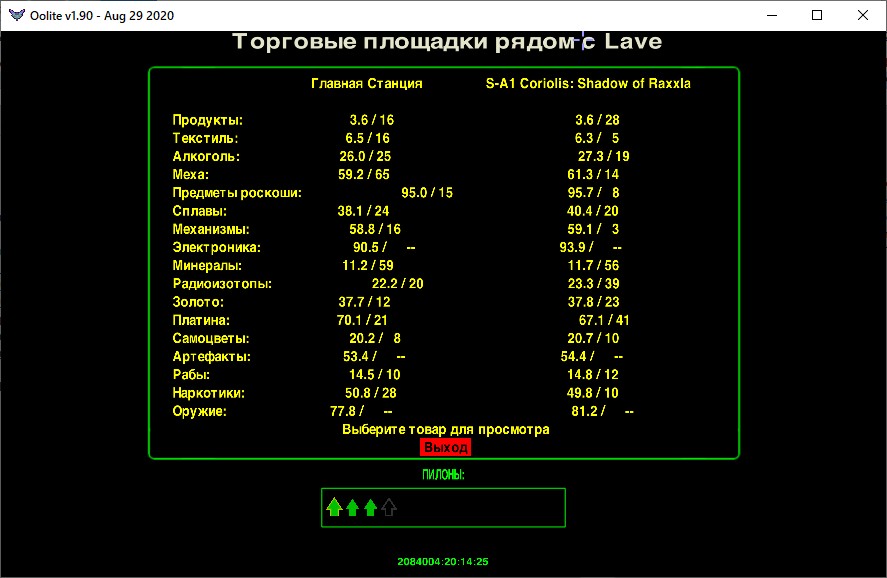Maximize the Oolite window

pos(817,15)
